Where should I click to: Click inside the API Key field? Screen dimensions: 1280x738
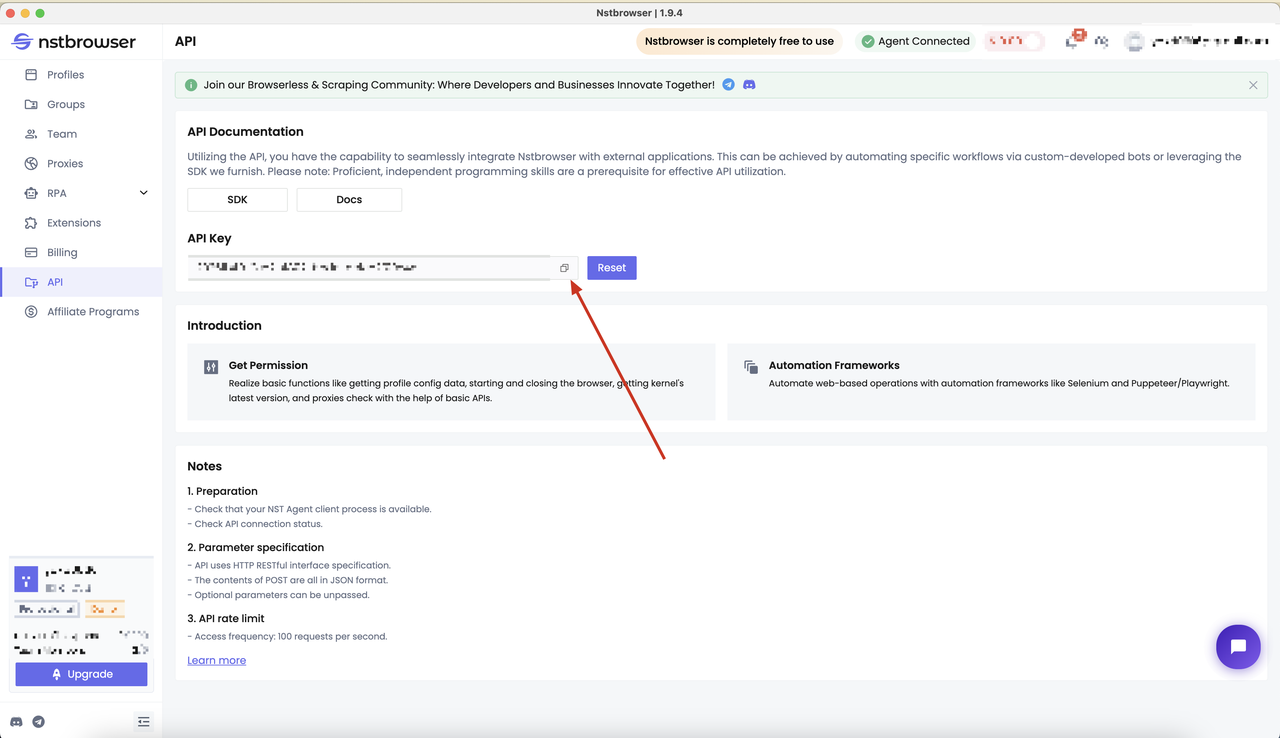(382, 268)
